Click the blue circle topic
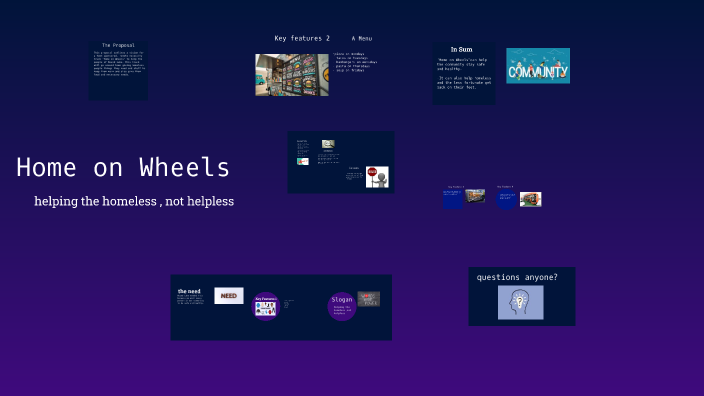The width and height of the screenshot is (704, 396). (506, 199)
